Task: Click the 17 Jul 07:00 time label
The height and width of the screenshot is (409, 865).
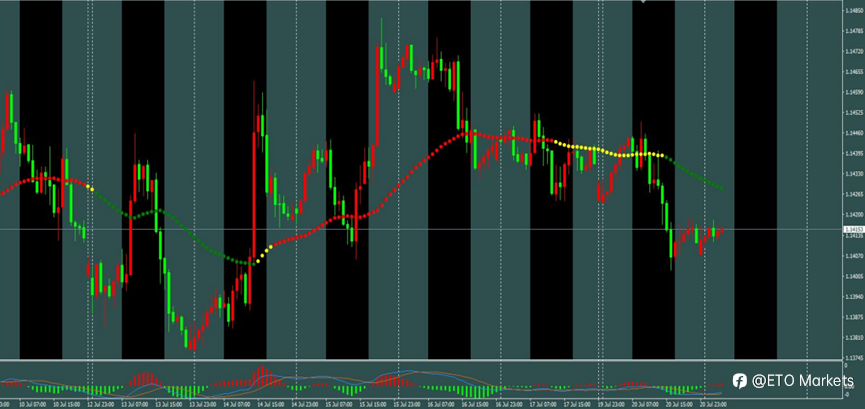Action: 543,405
